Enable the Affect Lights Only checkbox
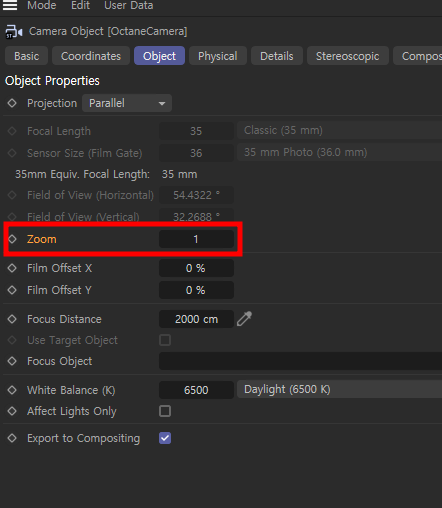Image resolution: width=442 pixels, height=508 pixels. point(165,411)
